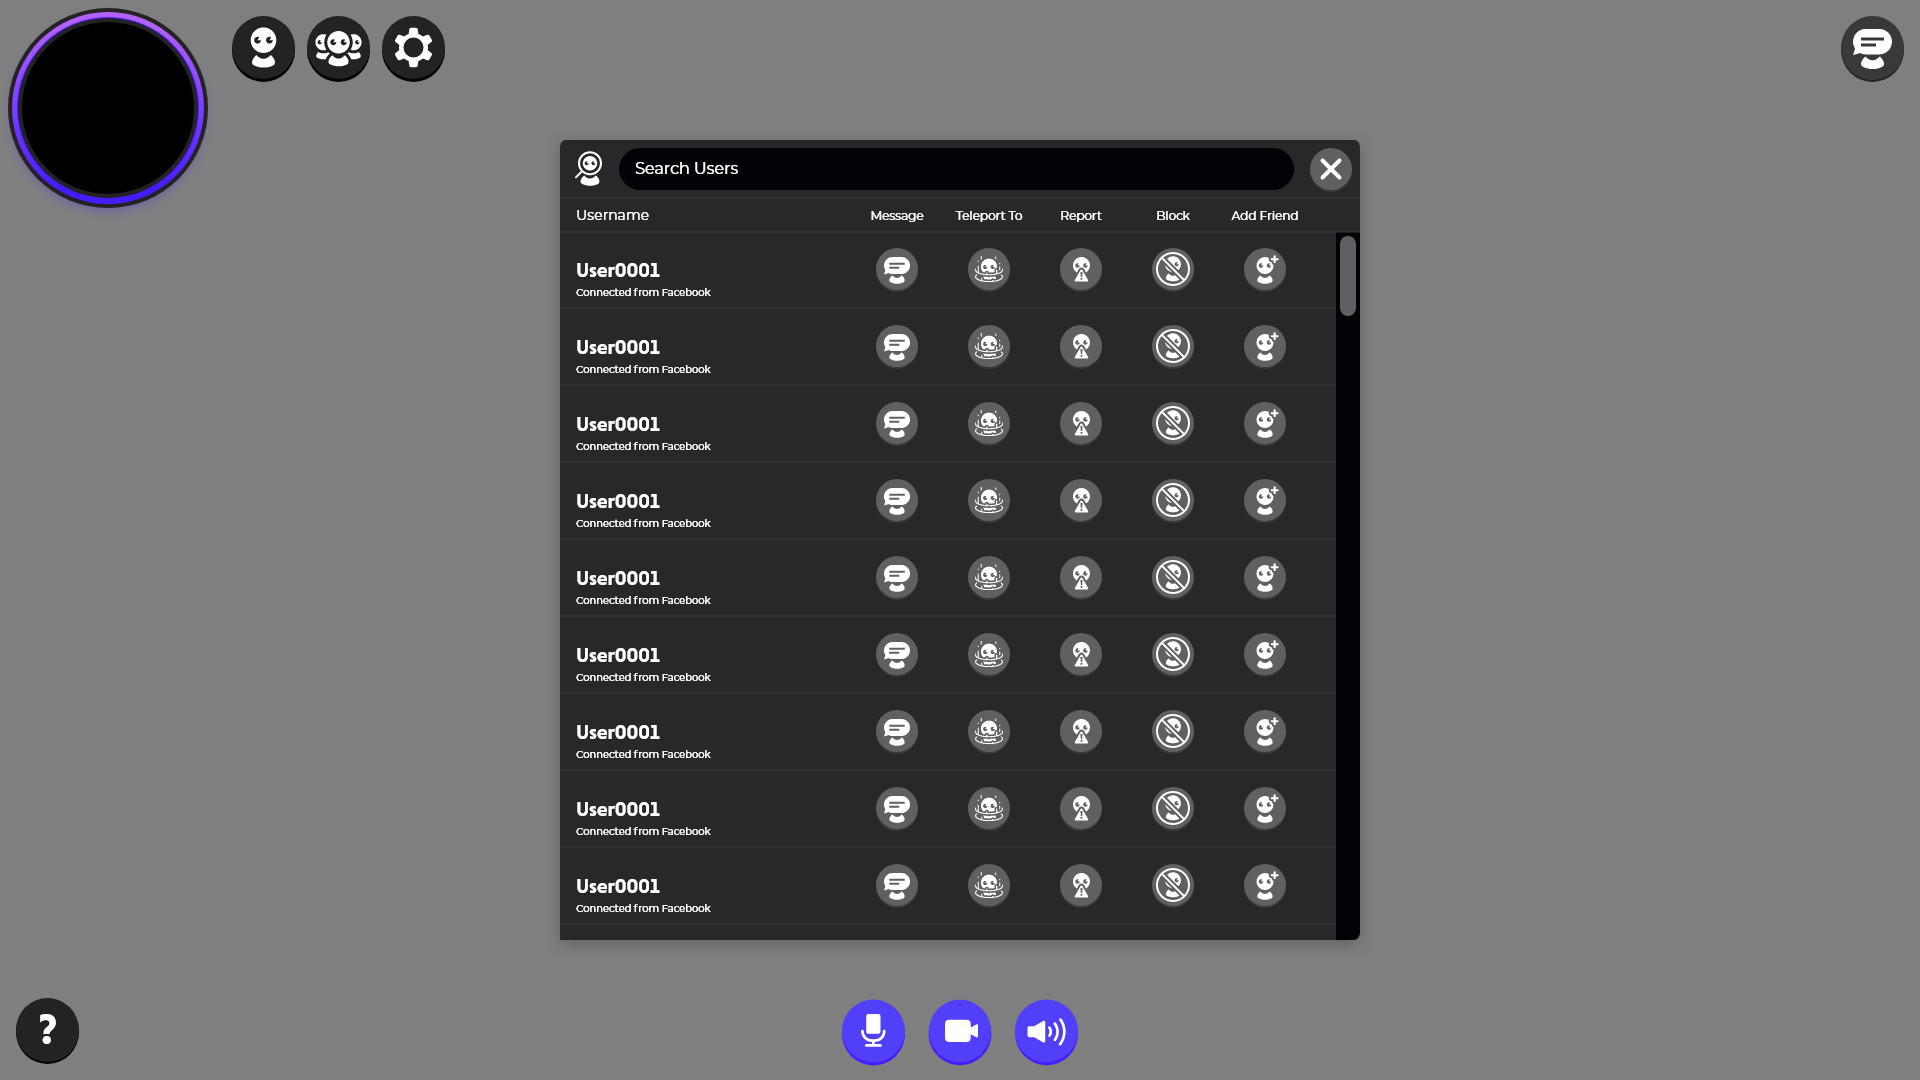Teleport to the second listed user
The image size is (1920, 1080).
click(988, 346)
